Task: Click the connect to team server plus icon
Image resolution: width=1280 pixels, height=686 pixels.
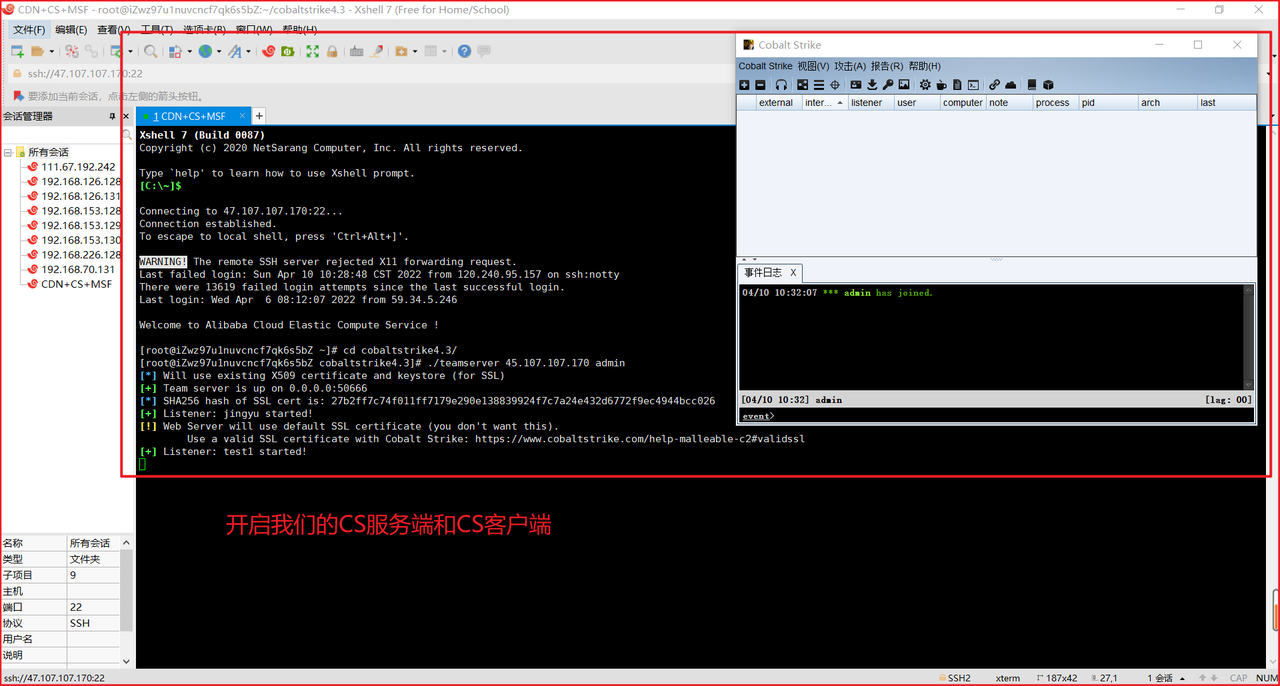Action: pos(744,85)
